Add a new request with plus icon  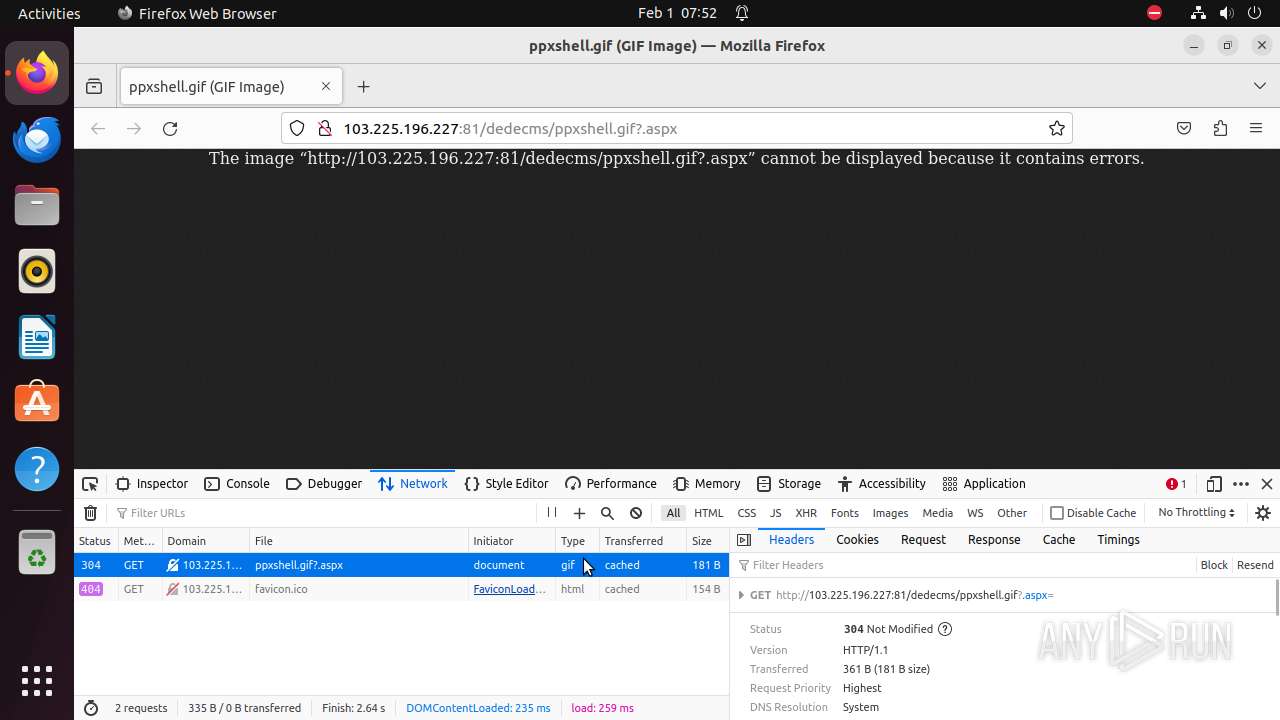click(x=579, y=513)
